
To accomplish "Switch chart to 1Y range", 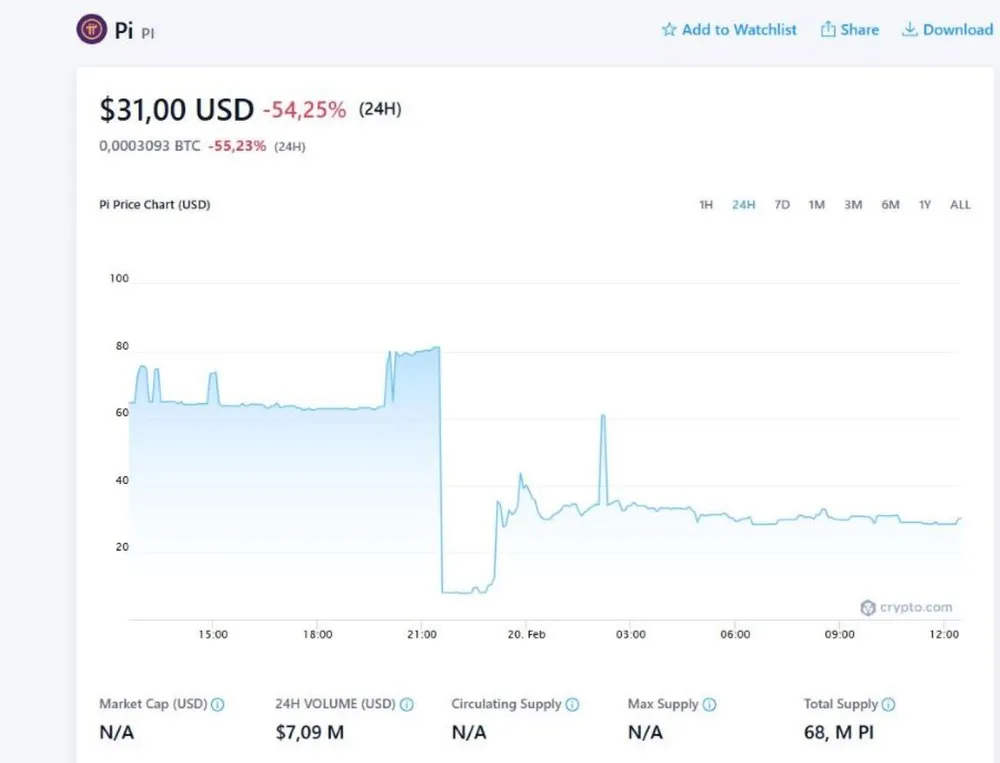I will pyautogui.click(x=925, y=205).
